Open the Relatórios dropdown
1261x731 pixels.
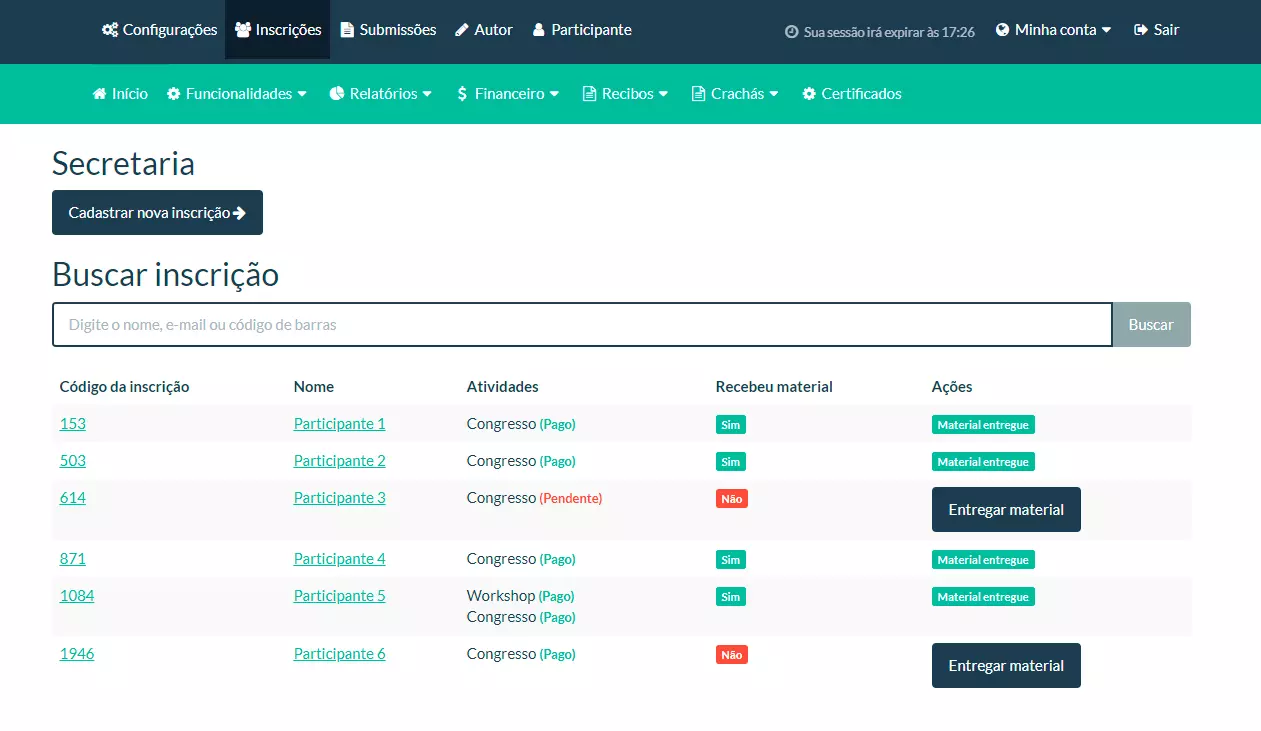coord(381,94)
